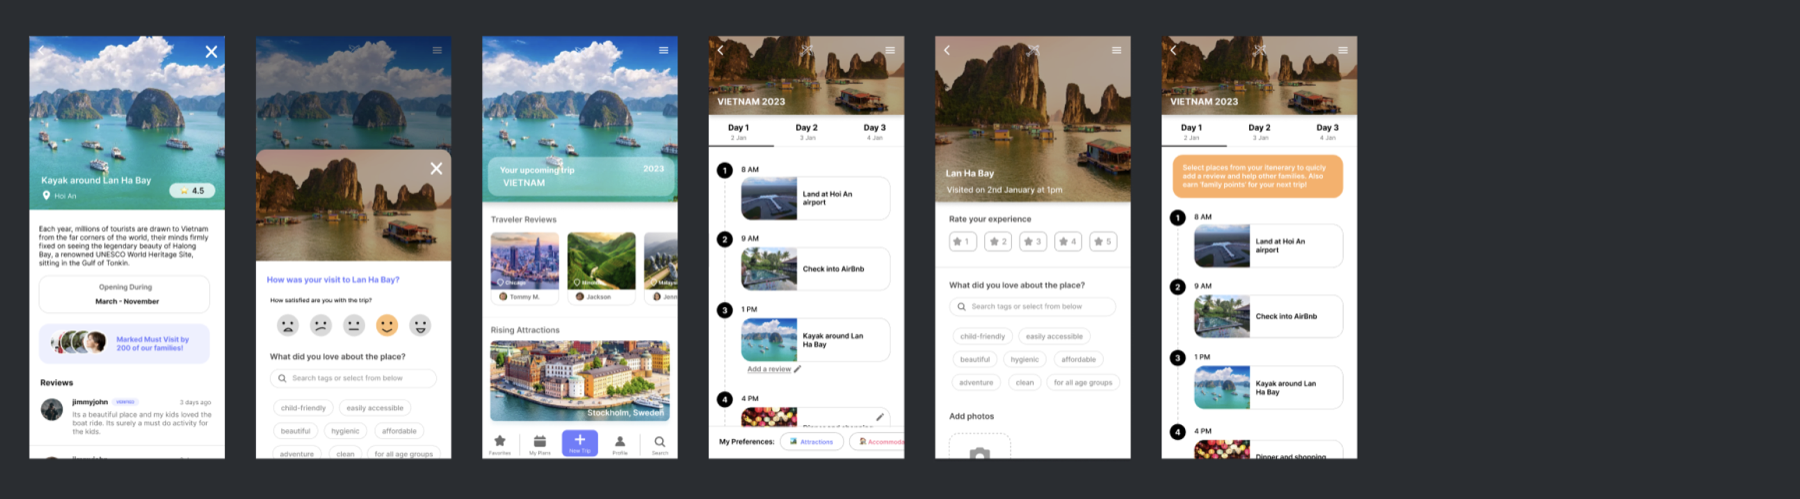Rate experience 5 stars

point(1103,242)
